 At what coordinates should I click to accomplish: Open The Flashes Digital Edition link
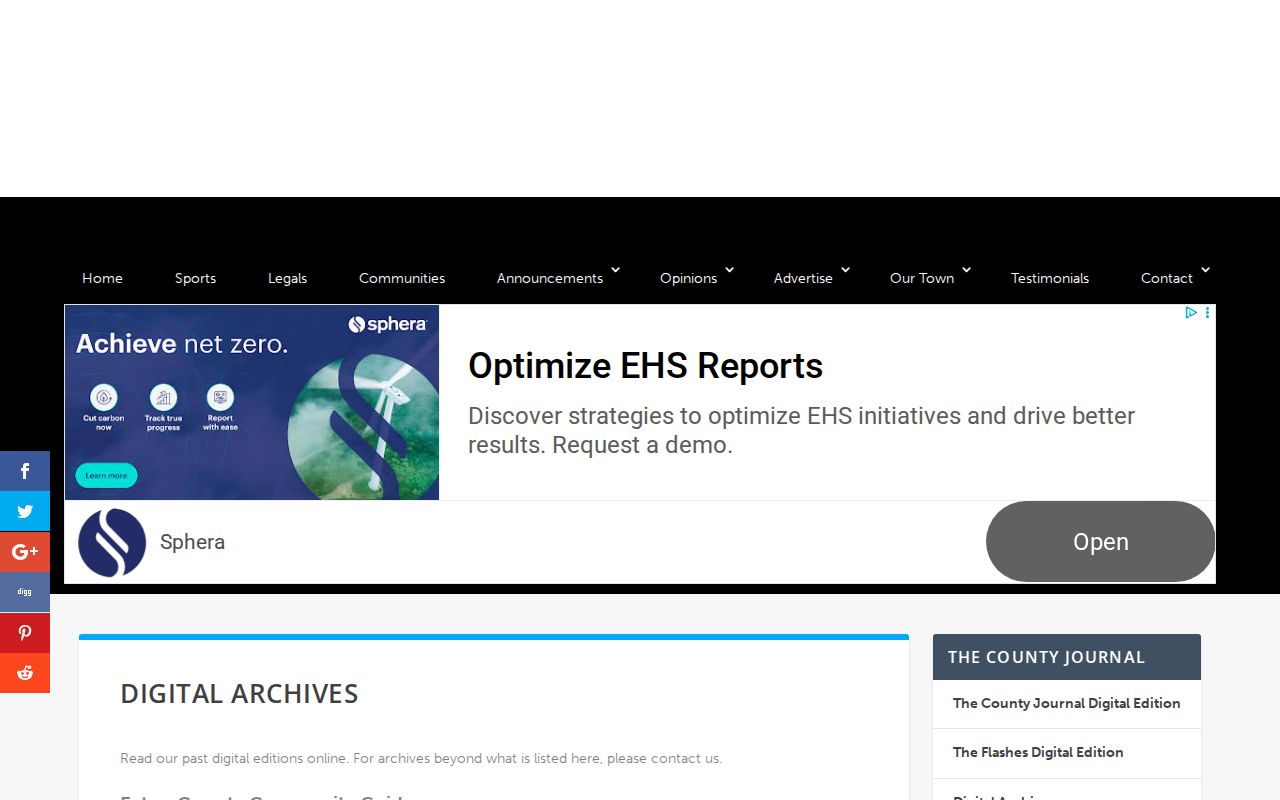[1038, 752]
